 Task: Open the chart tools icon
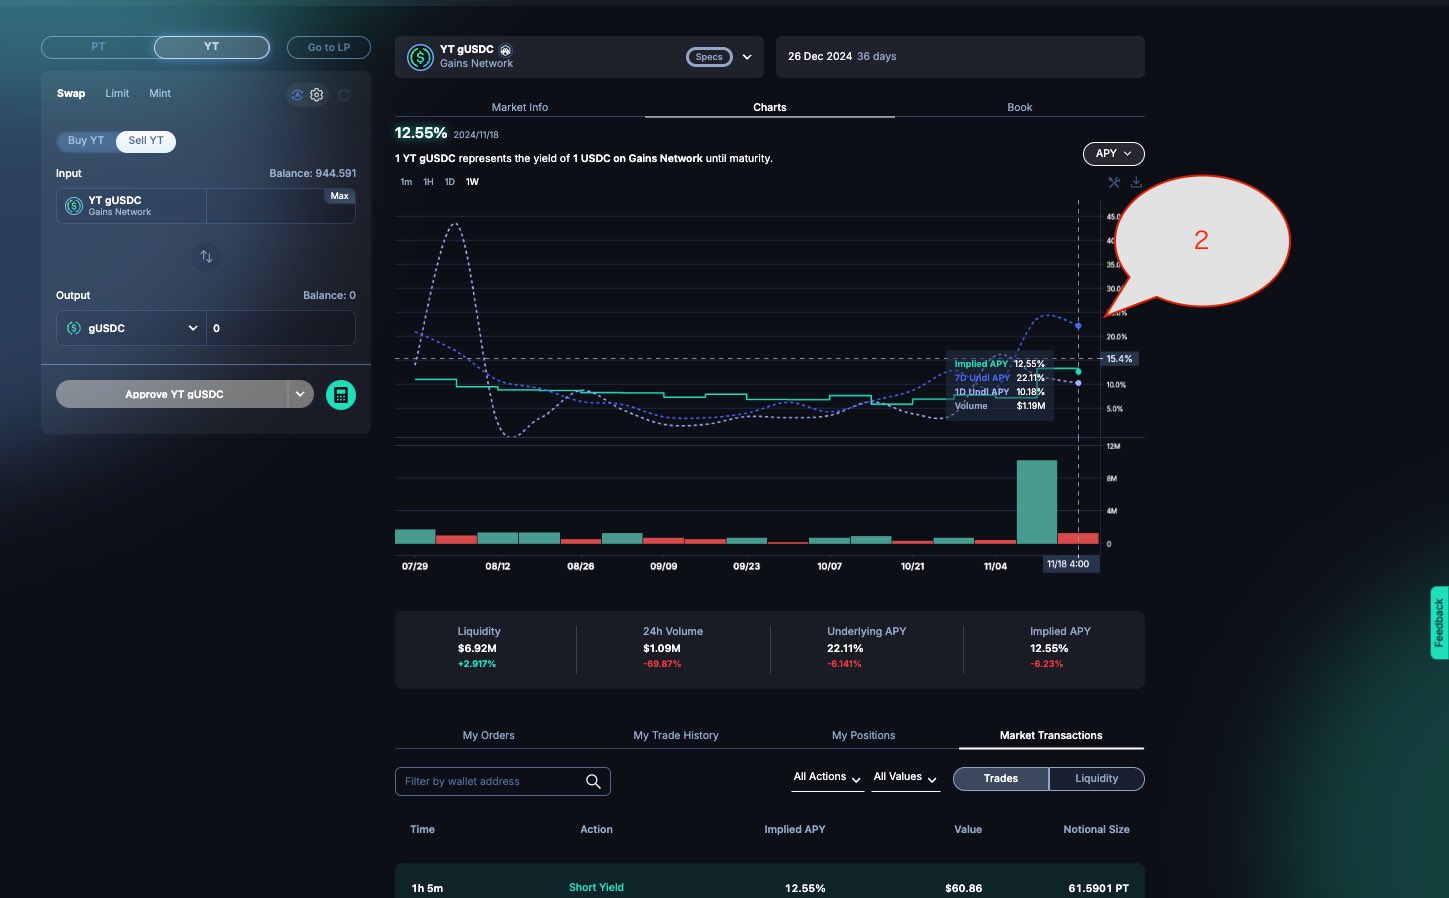click(x=1114, y=182)
